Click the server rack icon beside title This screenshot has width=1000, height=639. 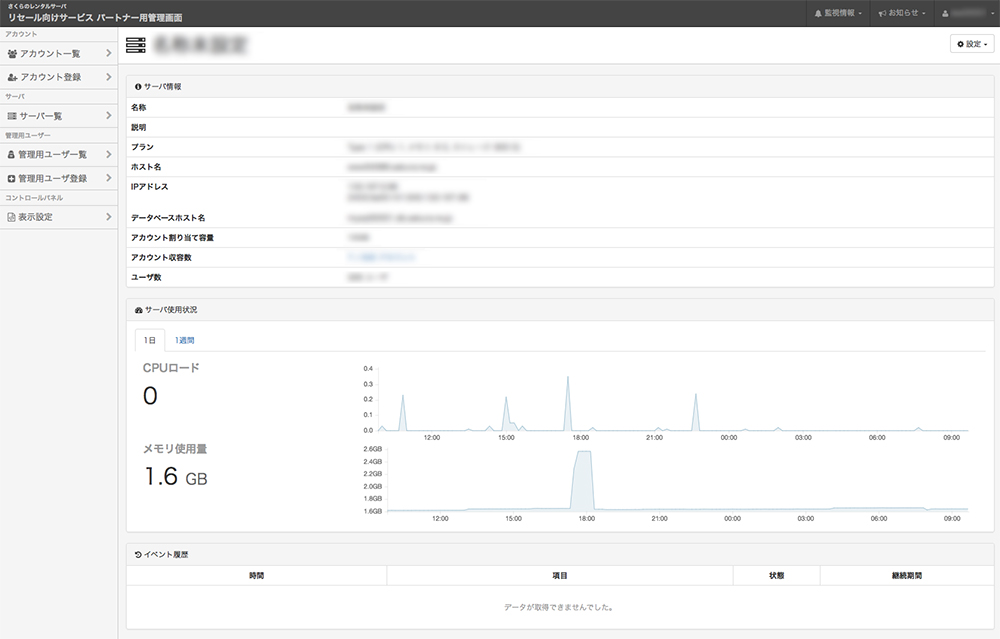[x=135, y=45]
